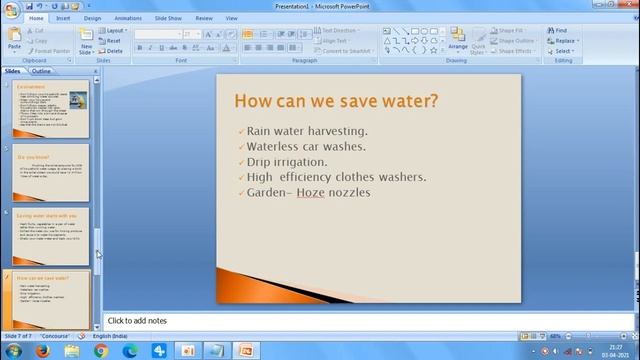Screen dimensions: 640x360
Task: Switch to the Insert tab
Action: point(63,18)
